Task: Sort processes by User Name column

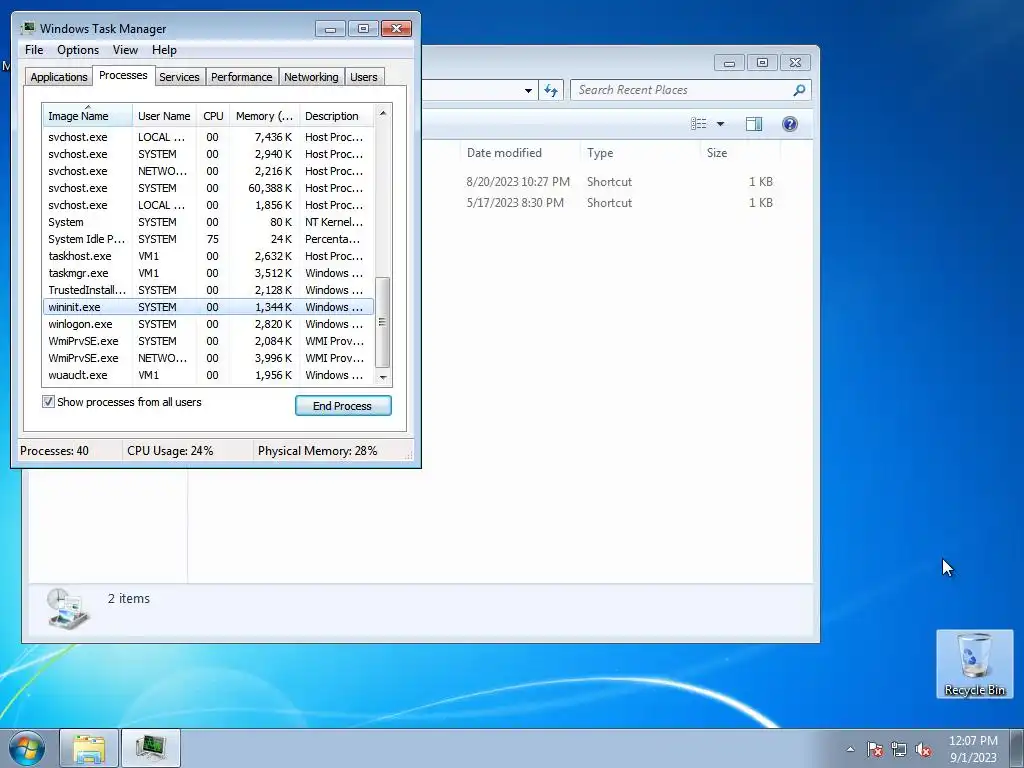Action: tap(164, 116)
